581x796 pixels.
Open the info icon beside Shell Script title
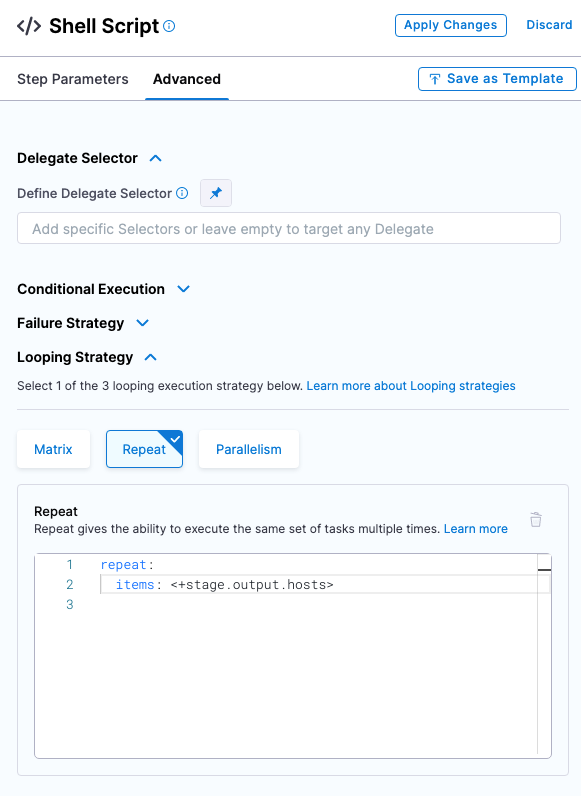169,26
